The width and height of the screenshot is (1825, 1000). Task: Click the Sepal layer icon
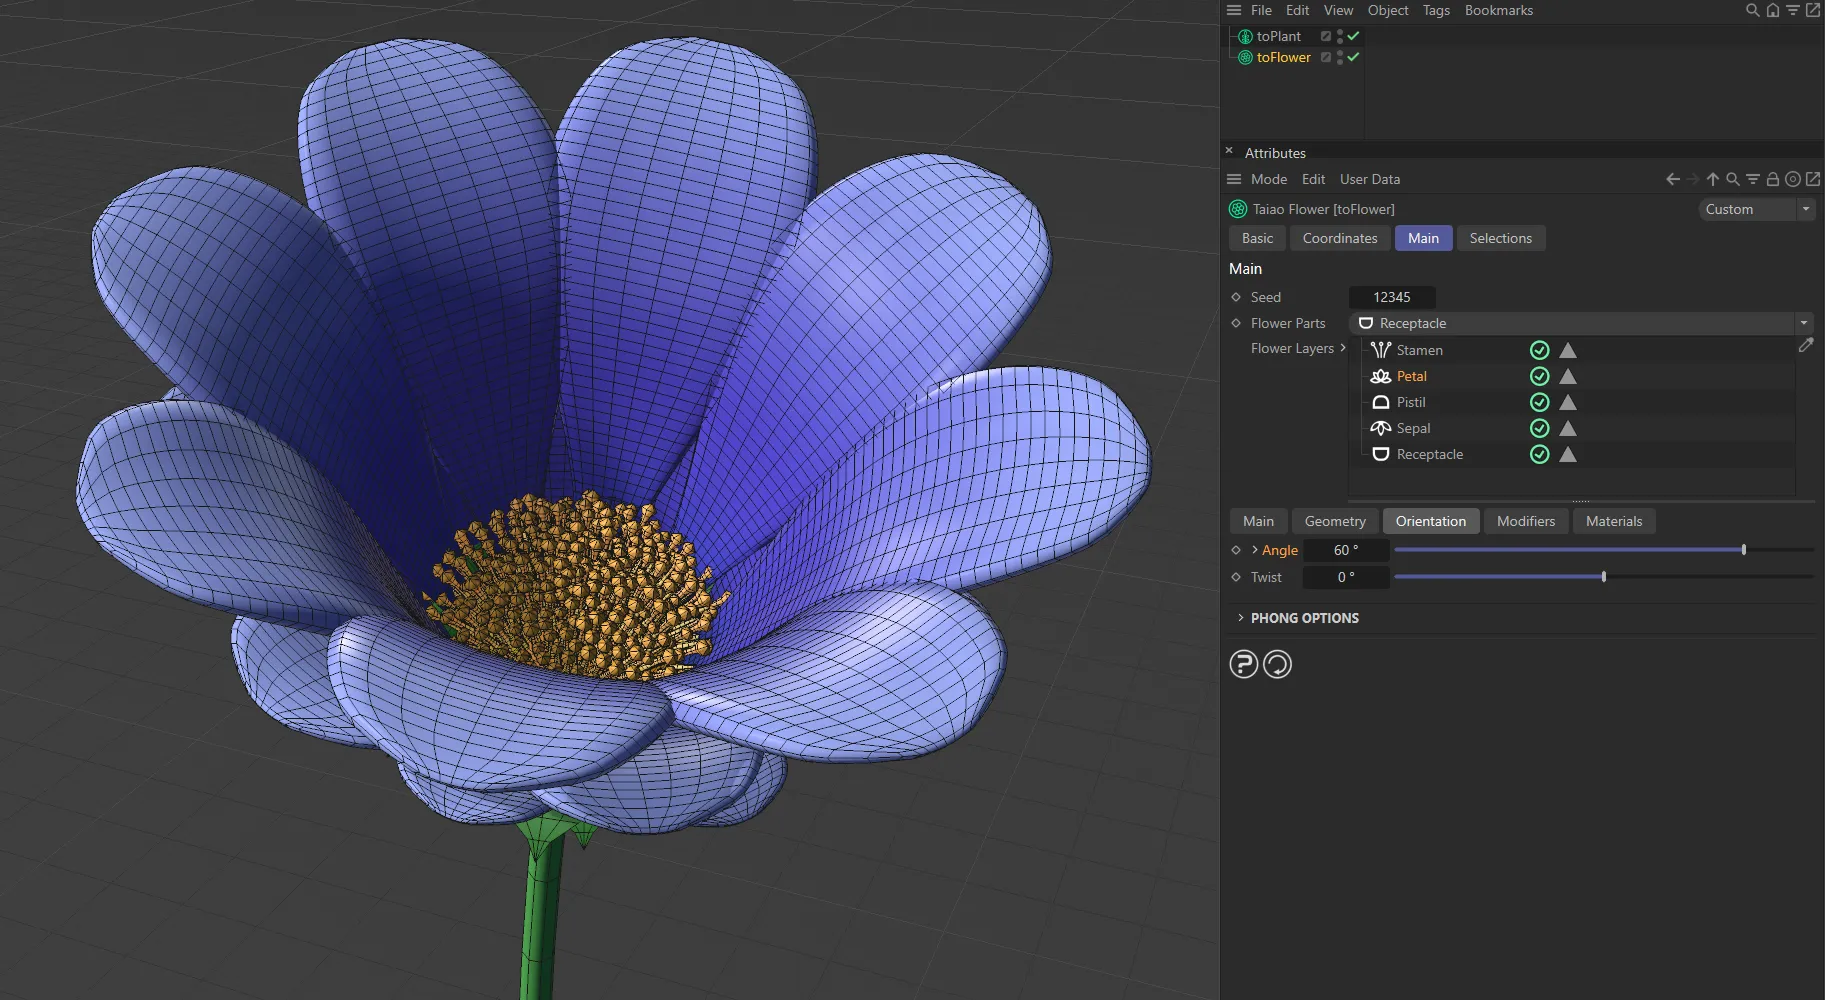pos(1381,428)
